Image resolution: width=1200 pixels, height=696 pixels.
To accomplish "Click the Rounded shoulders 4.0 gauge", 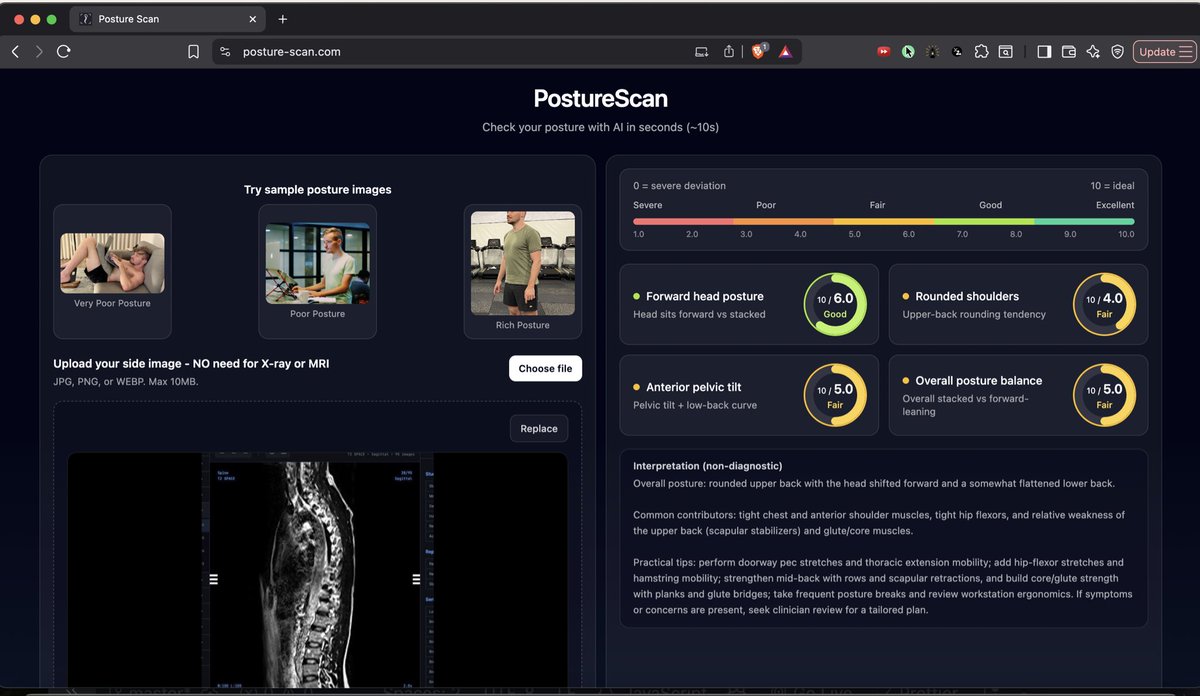I will (x=1104, y=305).
